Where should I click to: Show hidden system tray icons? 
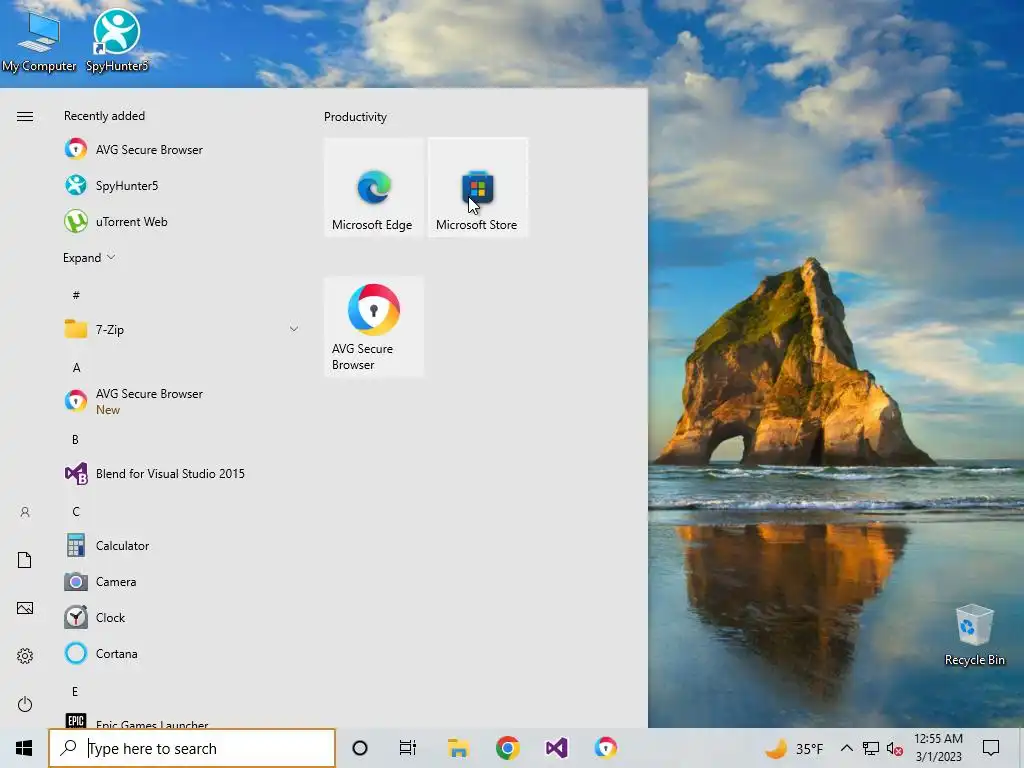pyautogui.click(x=846, y=748)
